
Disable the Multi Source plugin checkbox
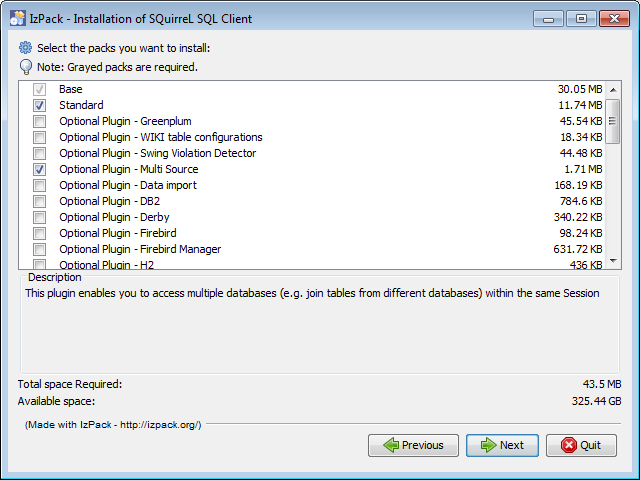[39, 169]
